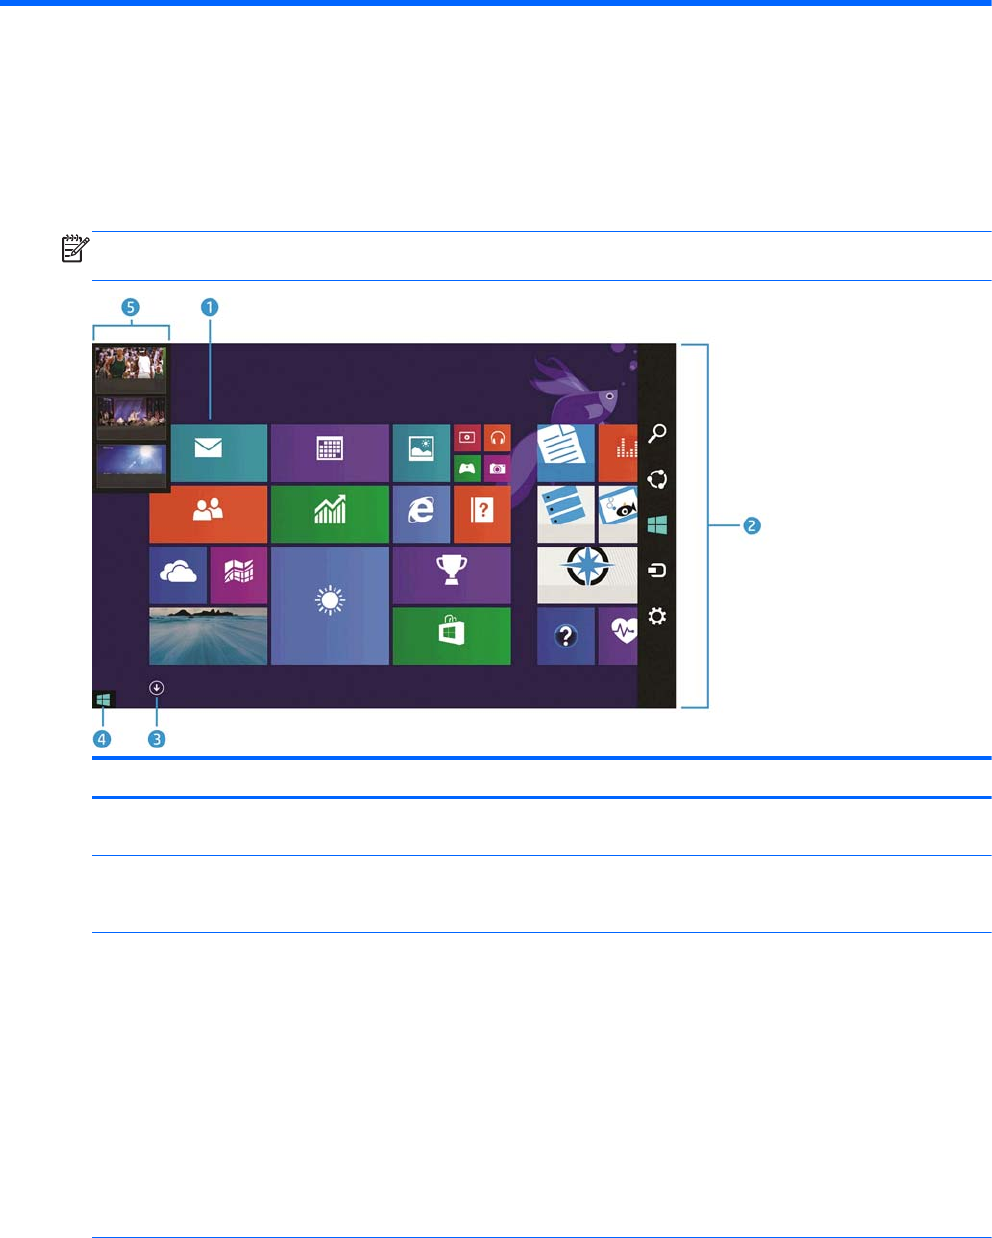Open the fish picture tile
Screen dimensions: 992x1238
[x=618, y=514]
